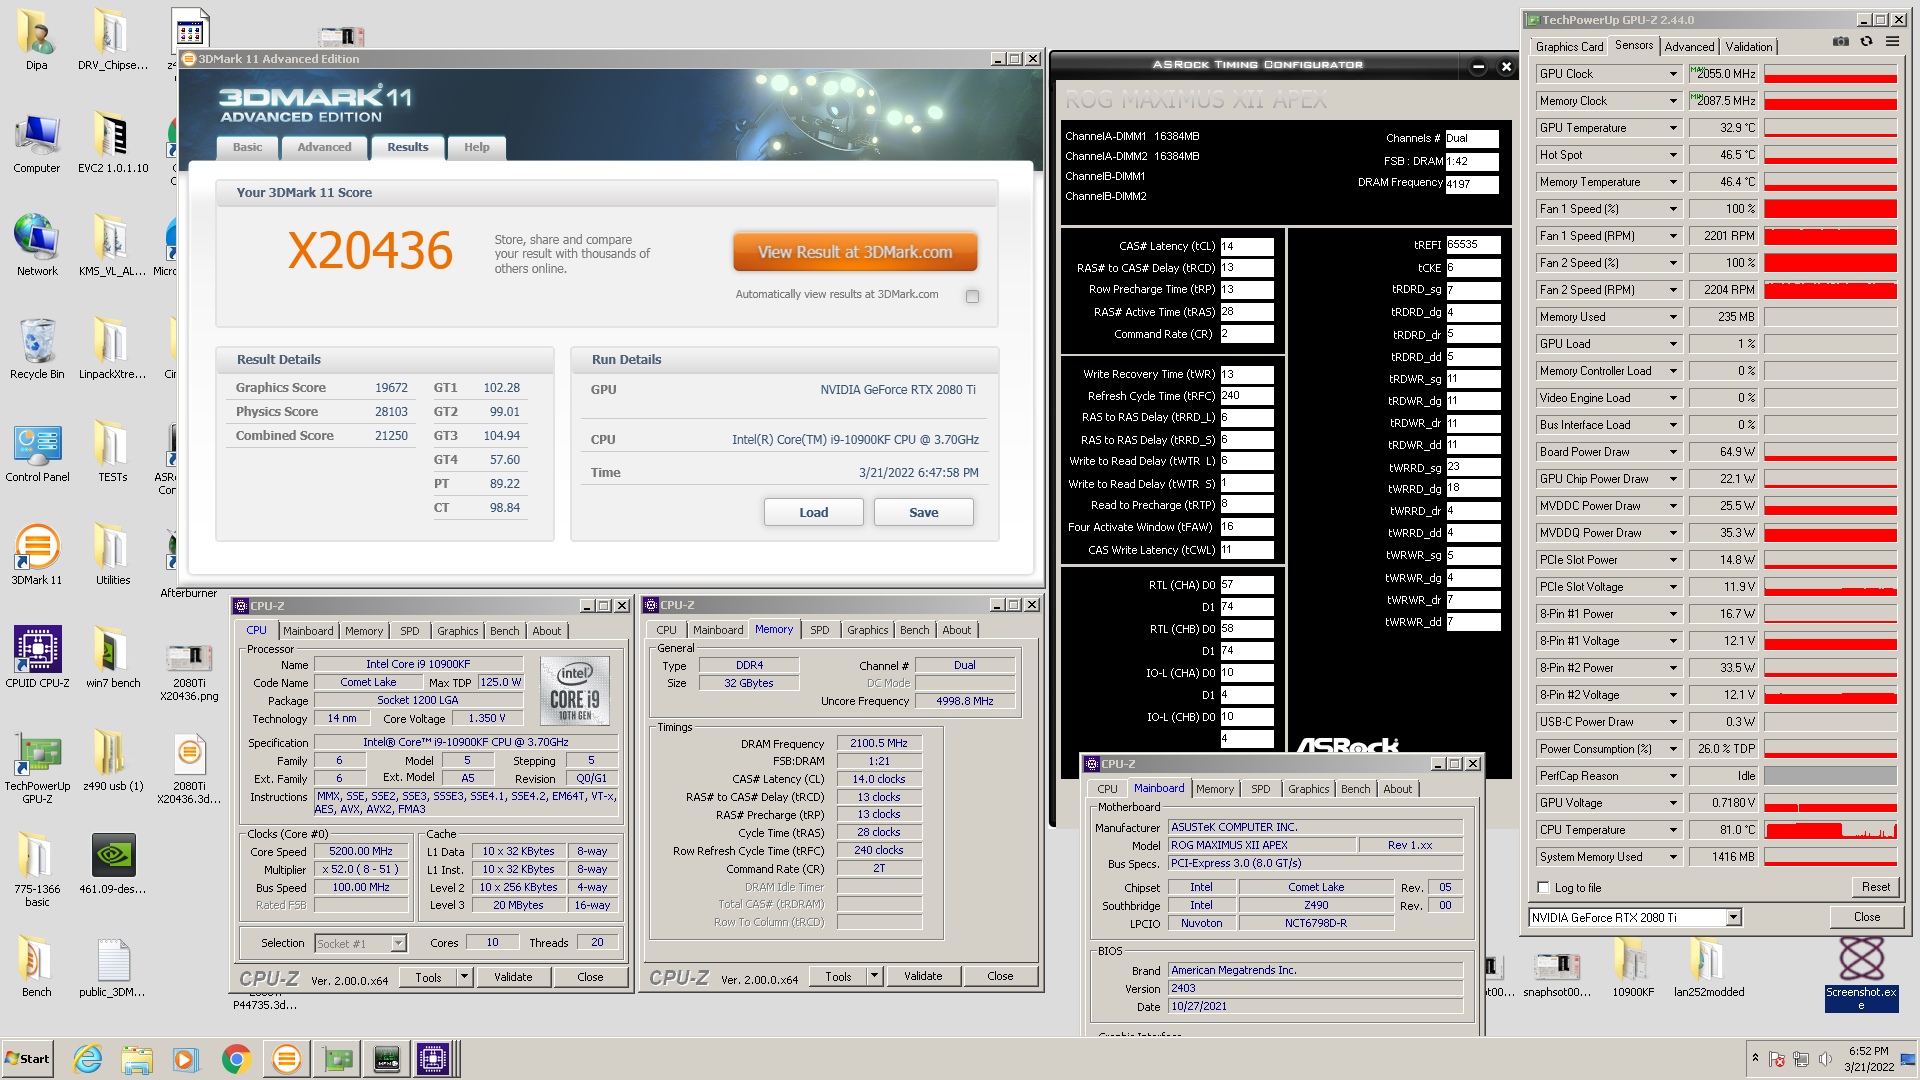1920x1080 pixels.
Task: Expand the GPU Voltage sensor dropdown
Action: coord(1673,803)
